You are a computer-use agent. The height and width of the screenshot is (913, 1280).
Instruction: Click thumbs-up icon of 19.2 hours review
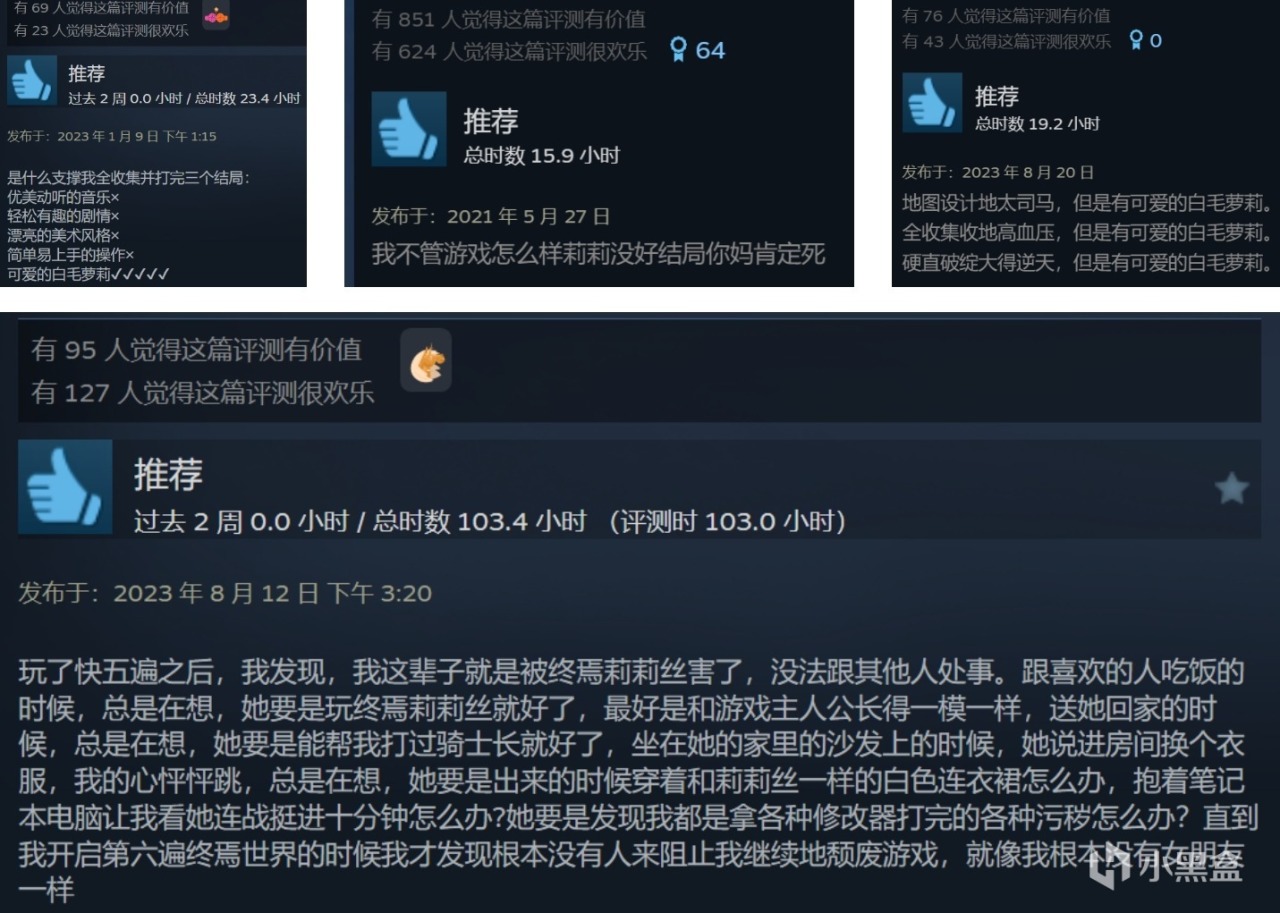click(x=932, y=102)
